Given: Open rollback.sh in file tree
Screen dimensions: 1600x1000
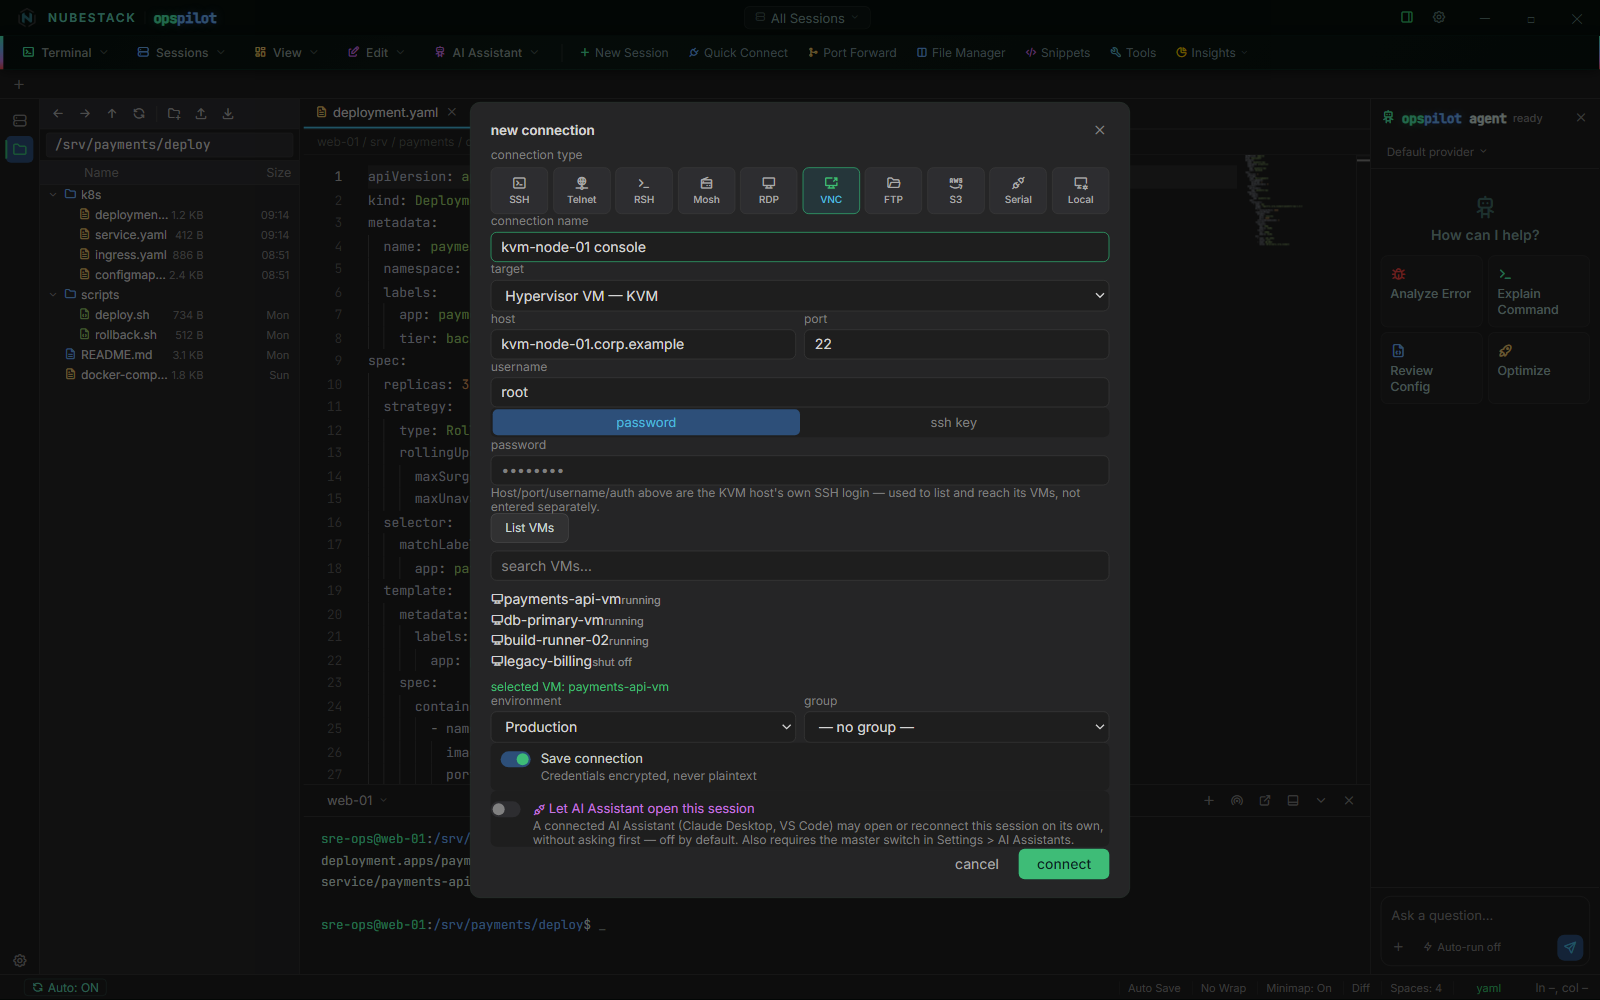Looking at the screenshot, I should tap(170, 335).
